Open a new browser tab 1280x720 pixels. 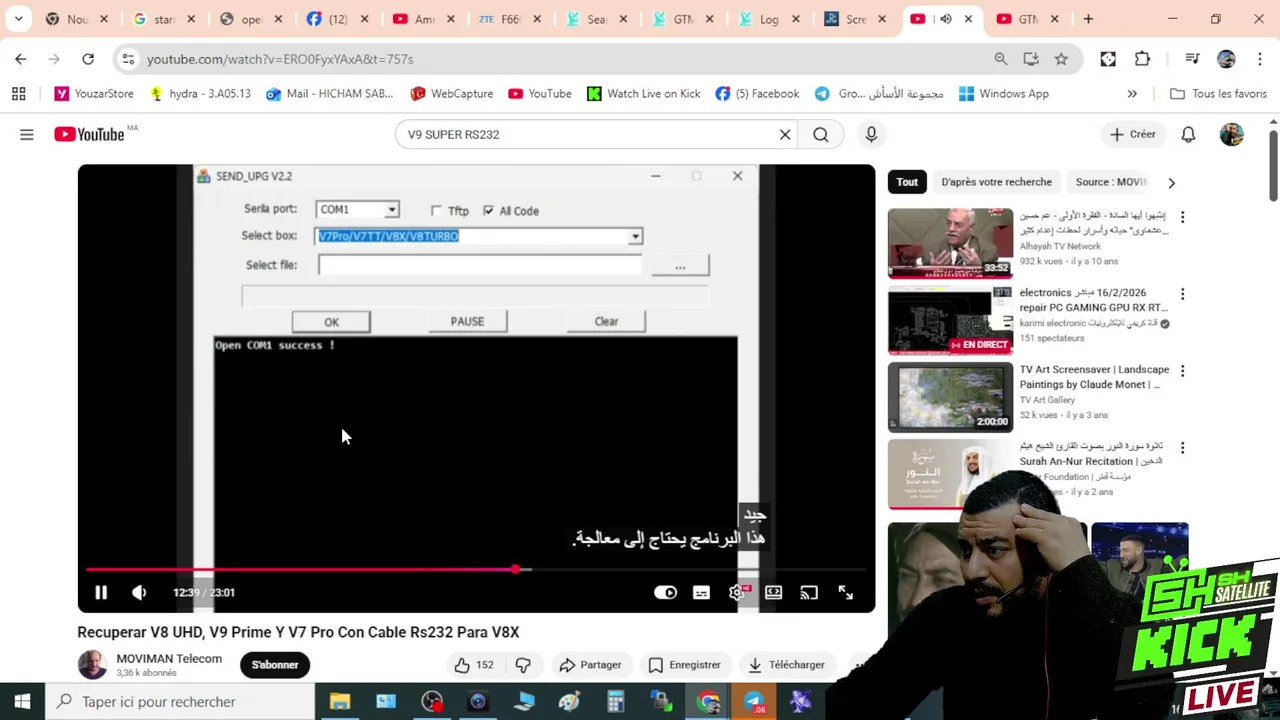(1088, 19)
